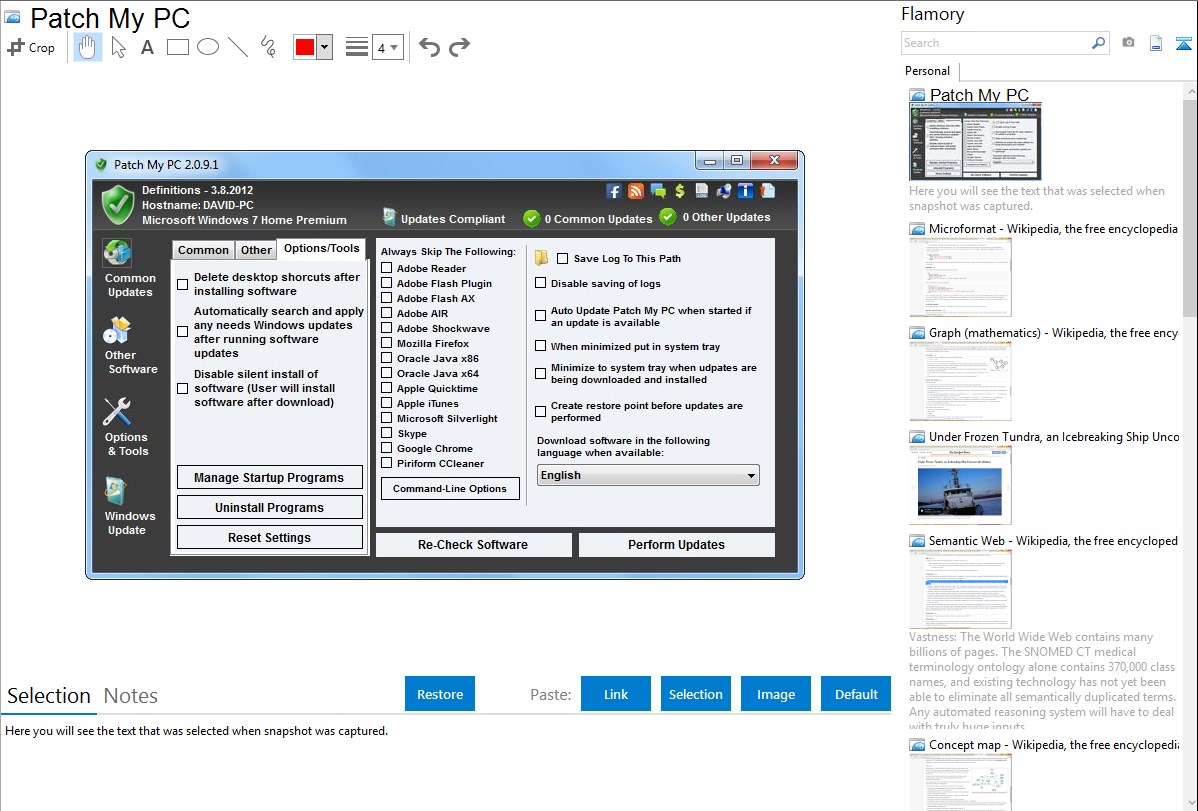Viewport: 1198px width, 811px height.
Task: Select the Crop tool
Action: coord(31,47)
